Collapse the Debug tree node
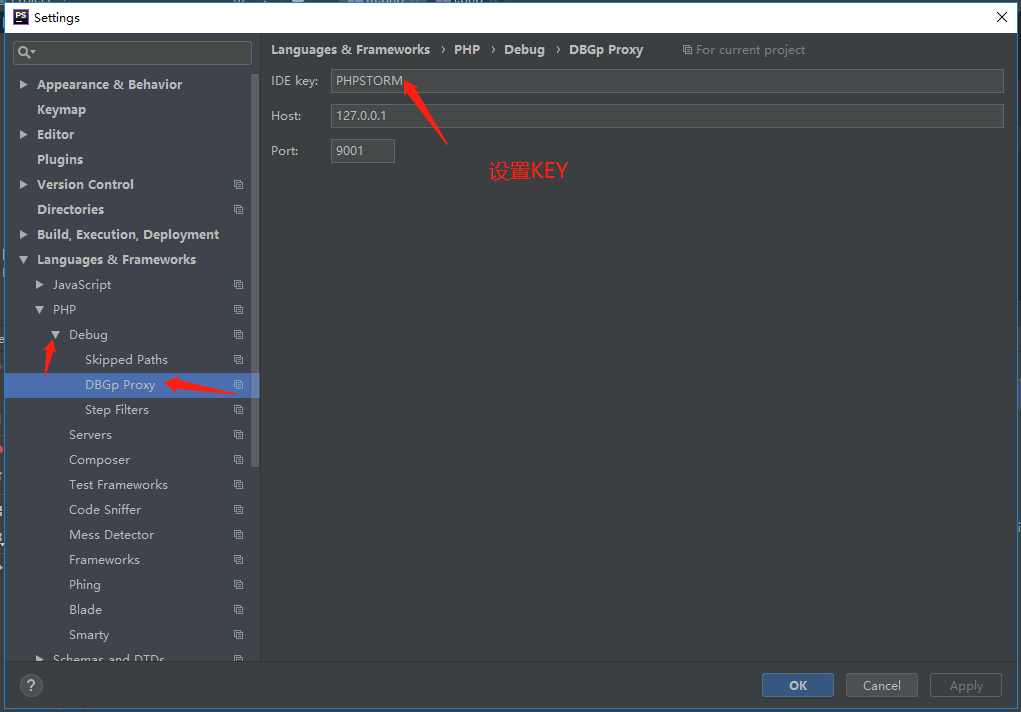1021x712 pixels. (x=56, y=335)
